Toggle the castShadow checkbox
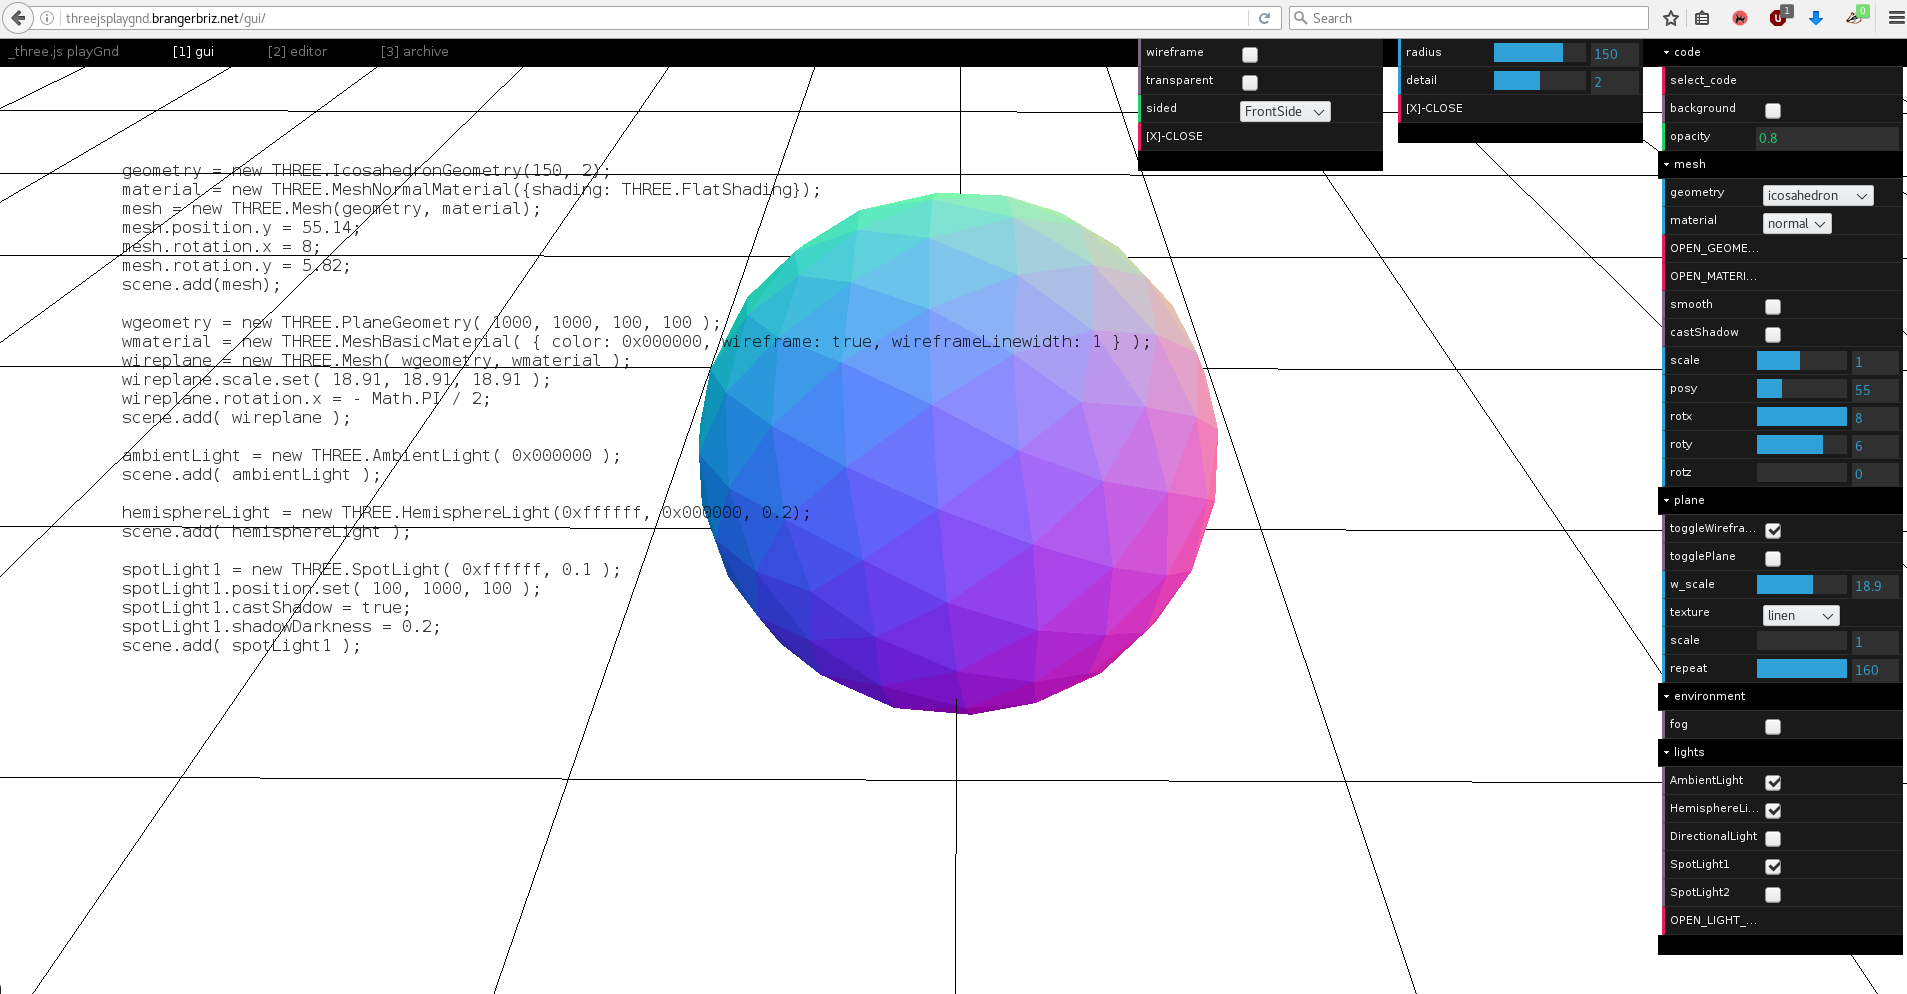The image size is (1907, 994). pyautogui.click(x=1773, y=335)
